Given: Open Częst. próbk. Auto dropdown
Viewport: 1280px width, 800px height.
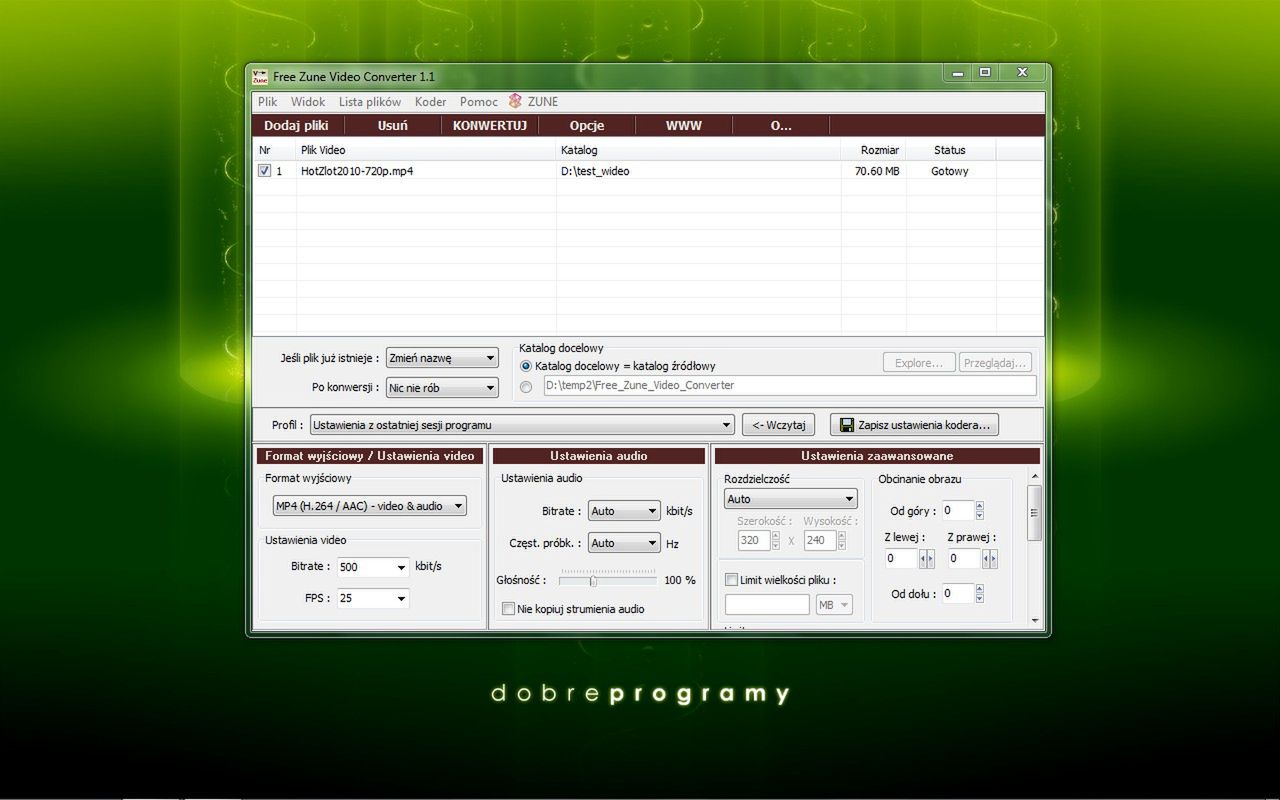Looking at the screenshot, I should (x=624, y=543).
